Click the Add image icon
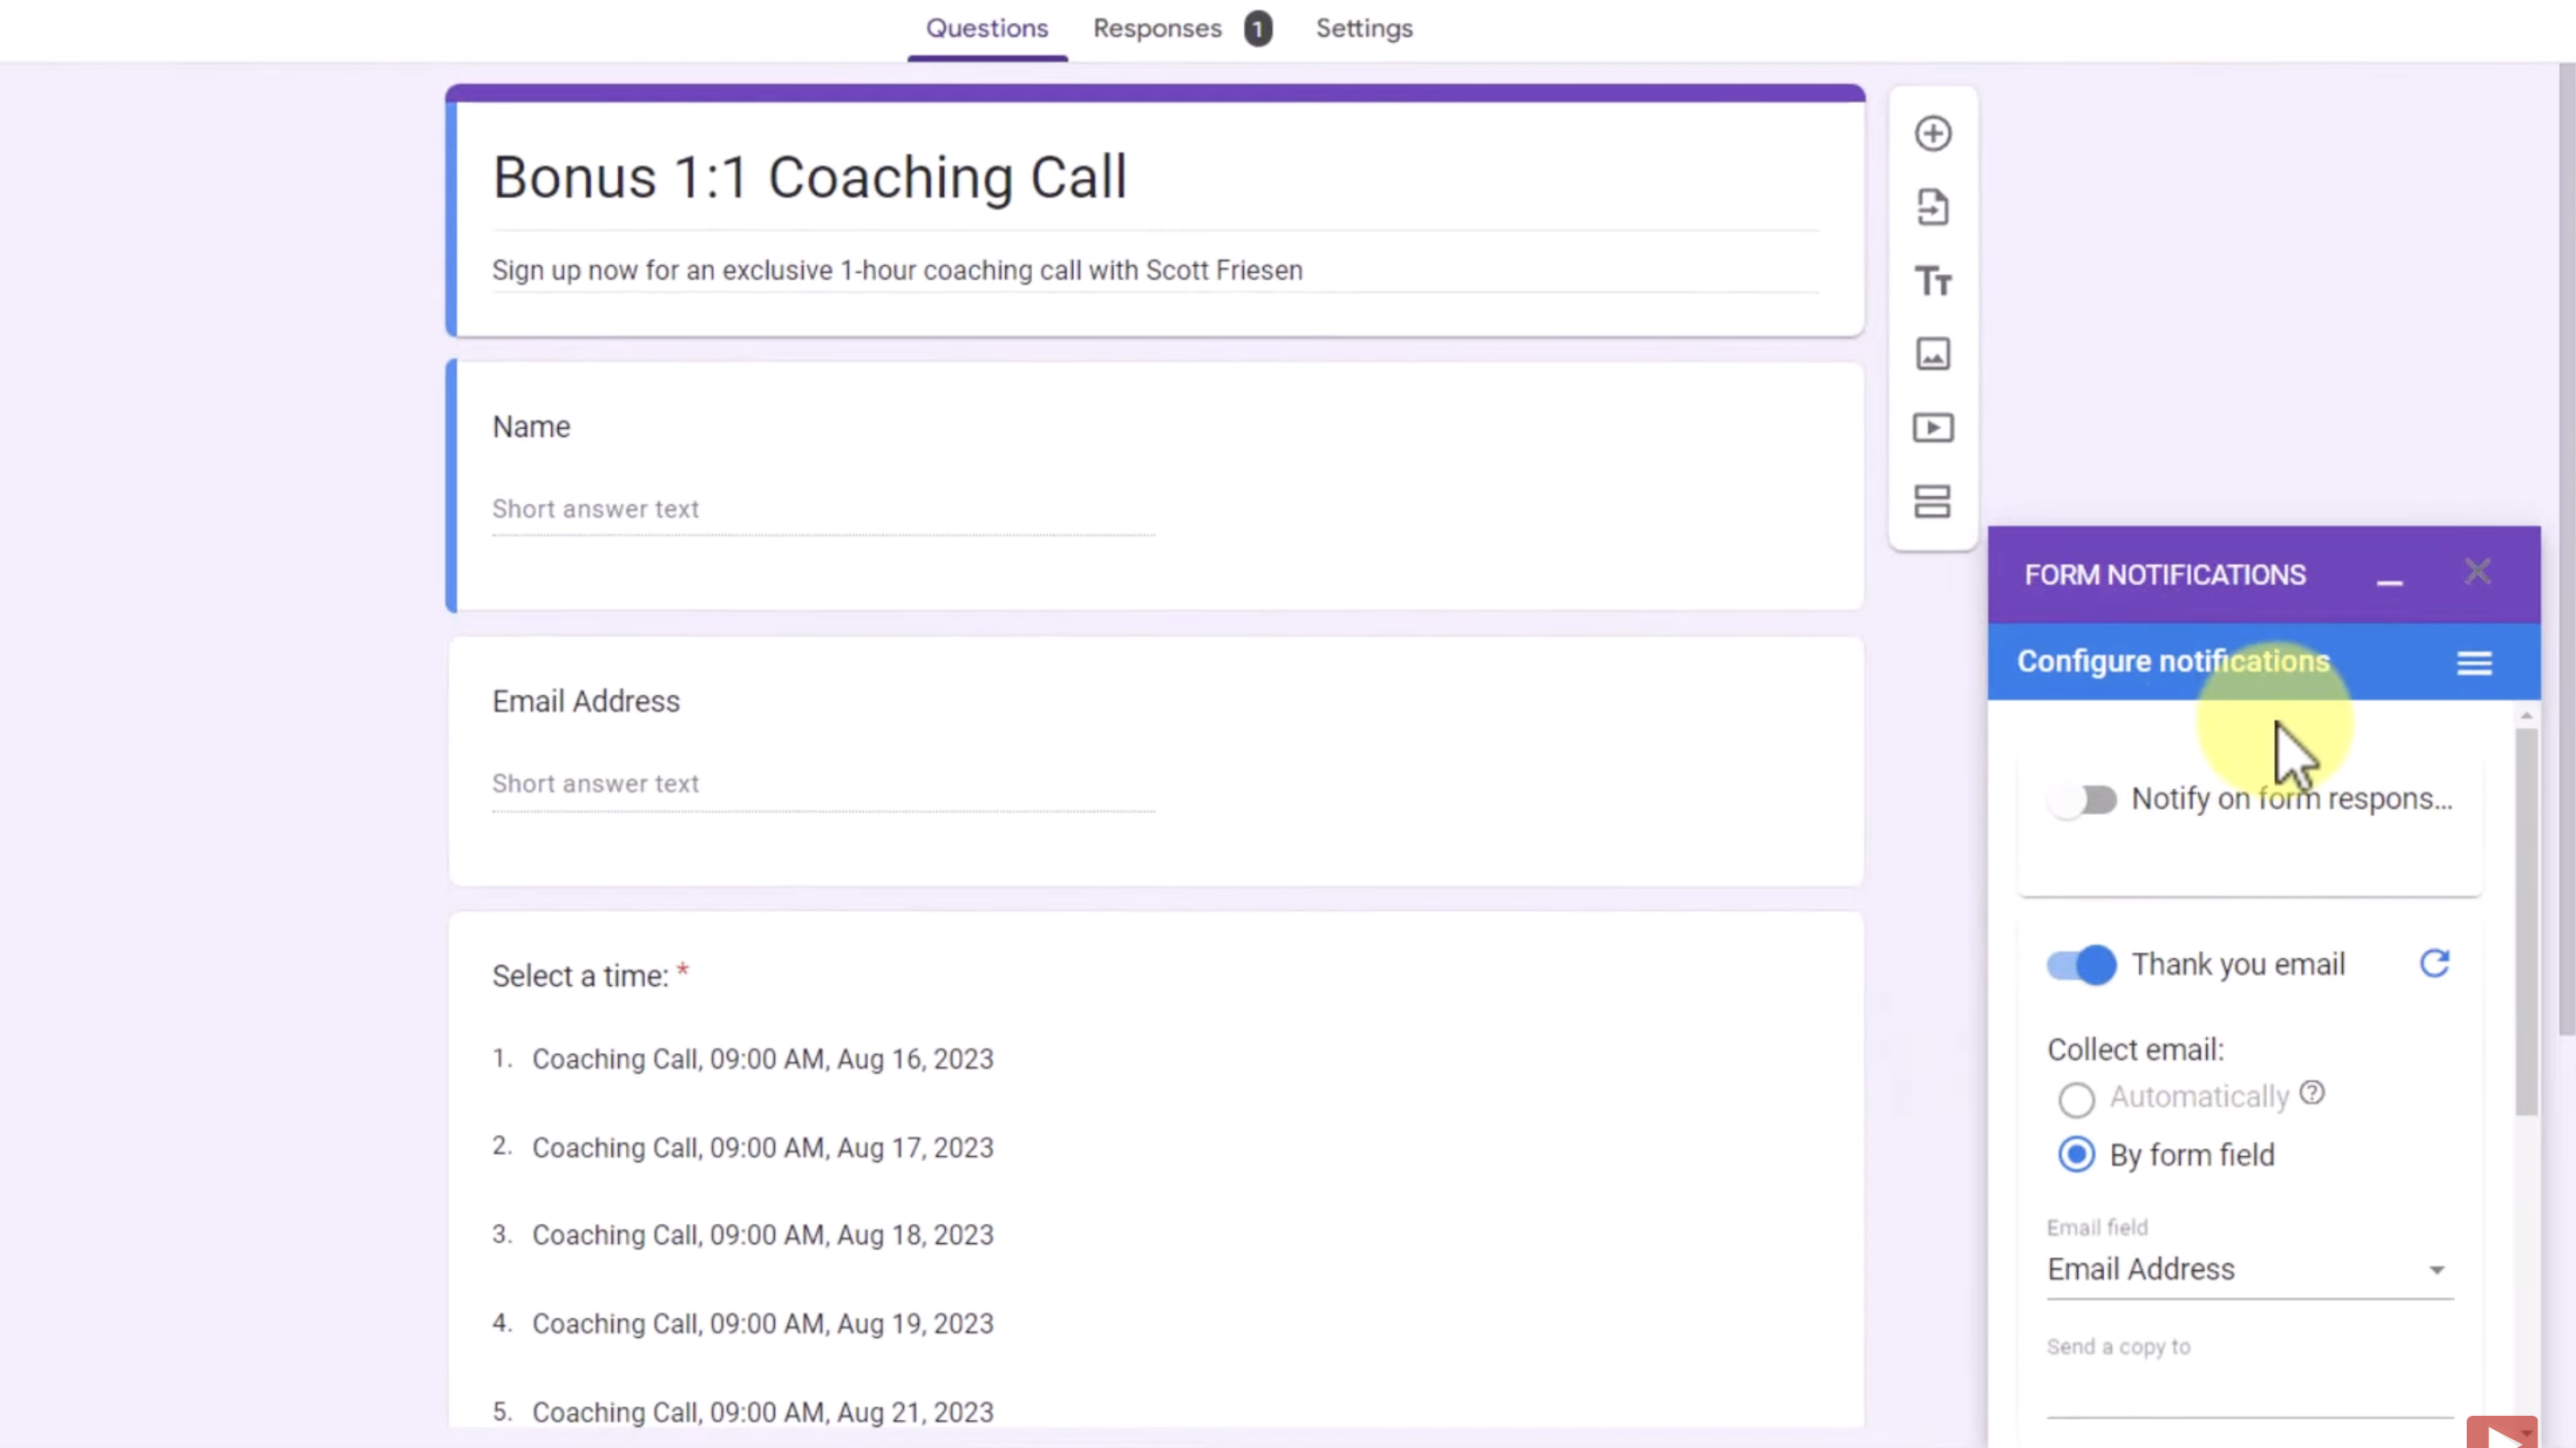 tap(1932, 354)
